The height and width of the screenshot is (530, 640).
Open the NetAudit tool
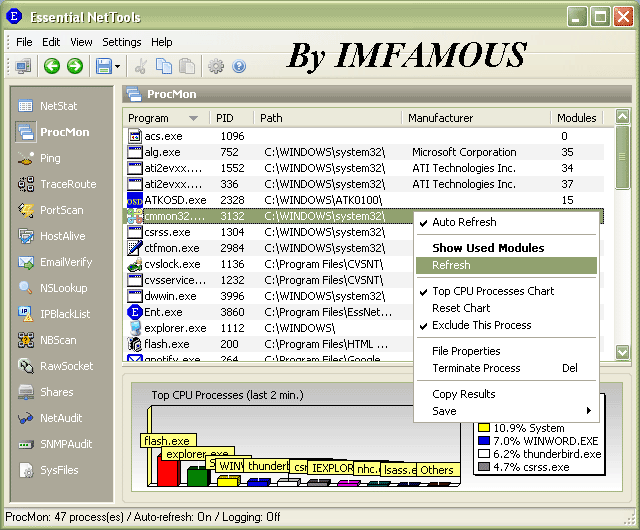click(x=50, y=418)
